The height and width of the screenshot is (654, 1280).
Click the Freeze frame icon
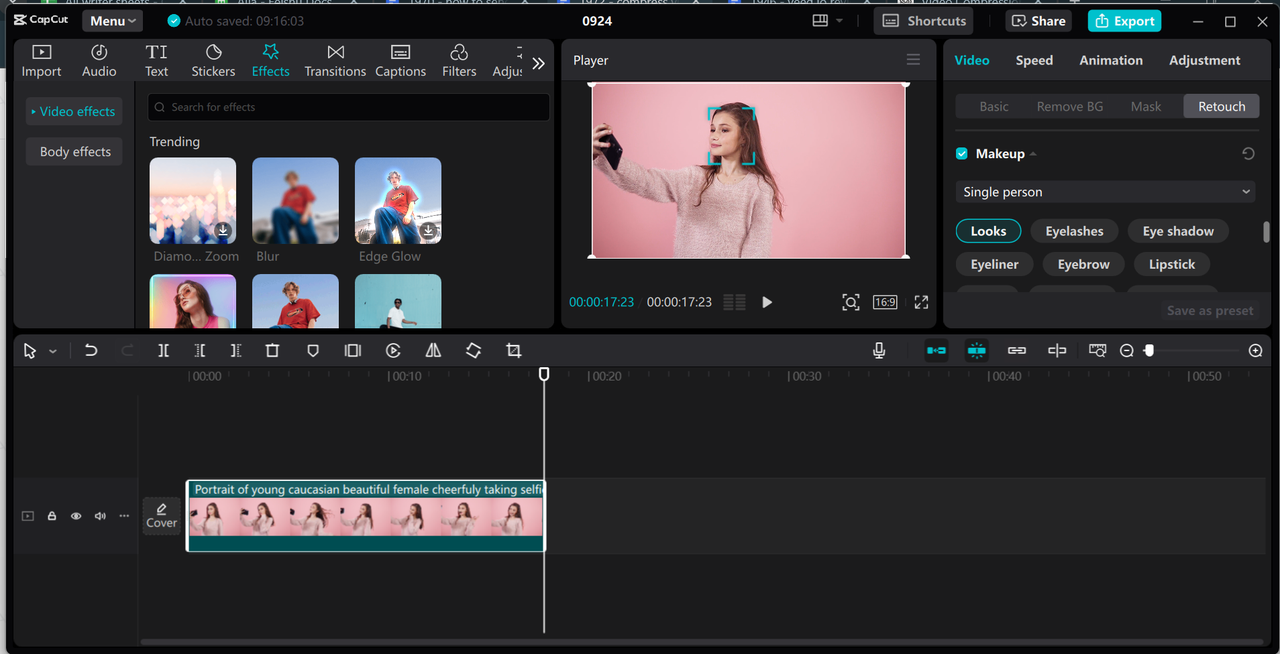tap(352, 351)
